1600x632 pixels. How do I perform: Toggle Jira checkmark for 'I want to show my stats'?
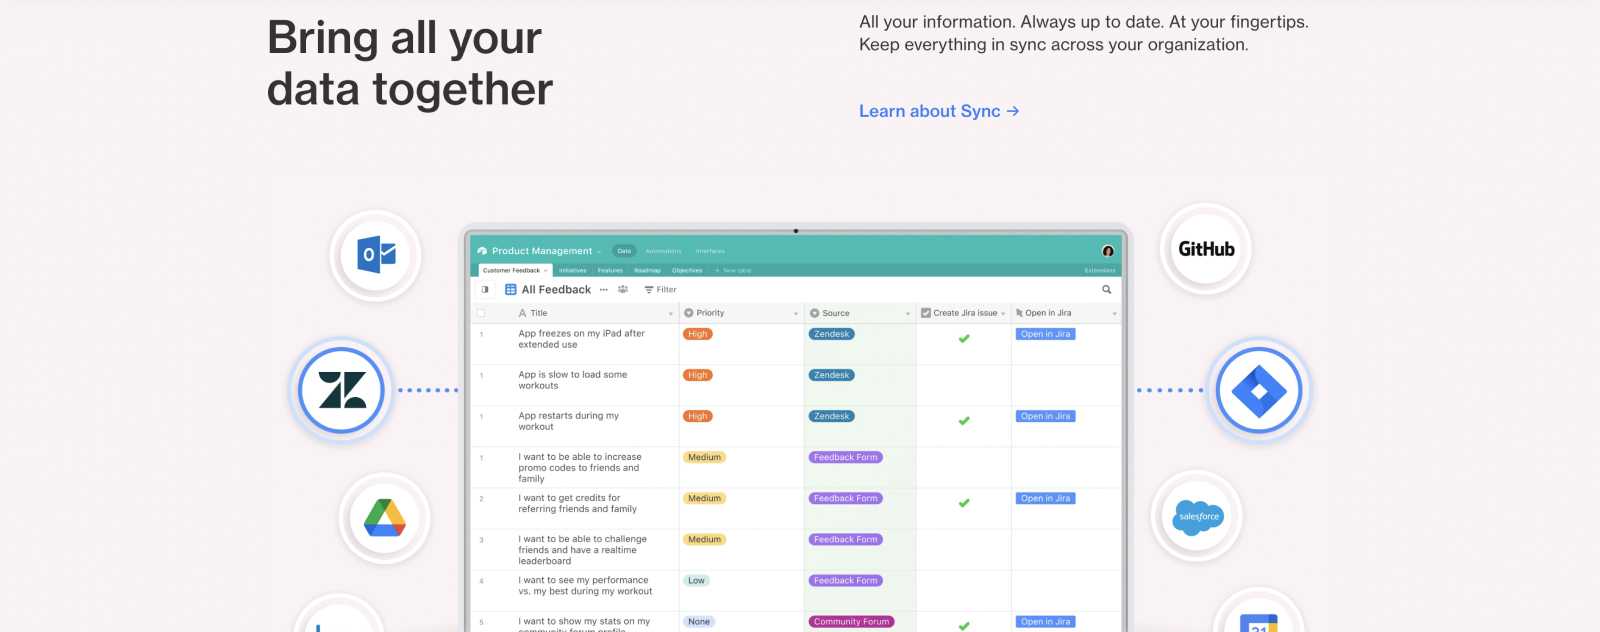(964, 626)
